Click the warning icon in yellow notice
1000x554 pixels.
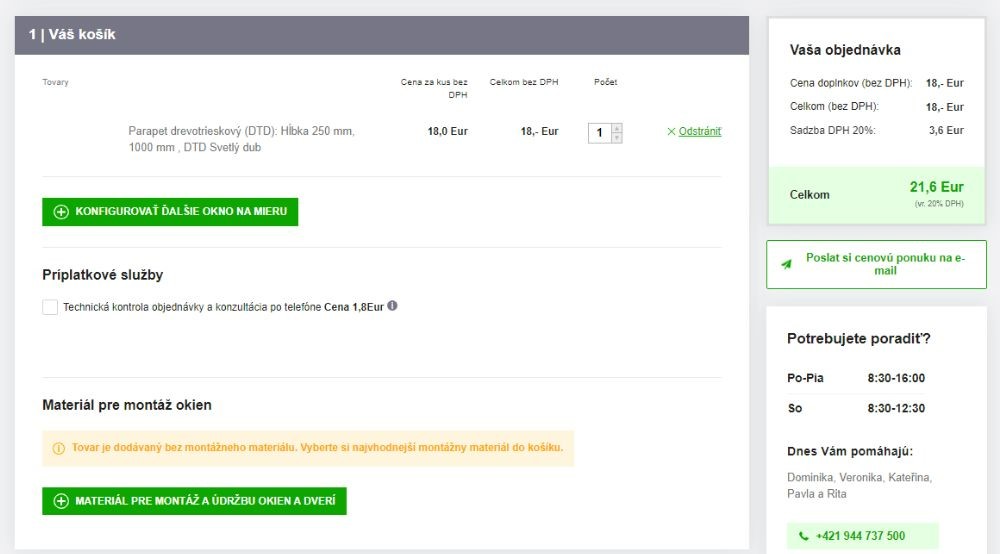tap(58, 448)
